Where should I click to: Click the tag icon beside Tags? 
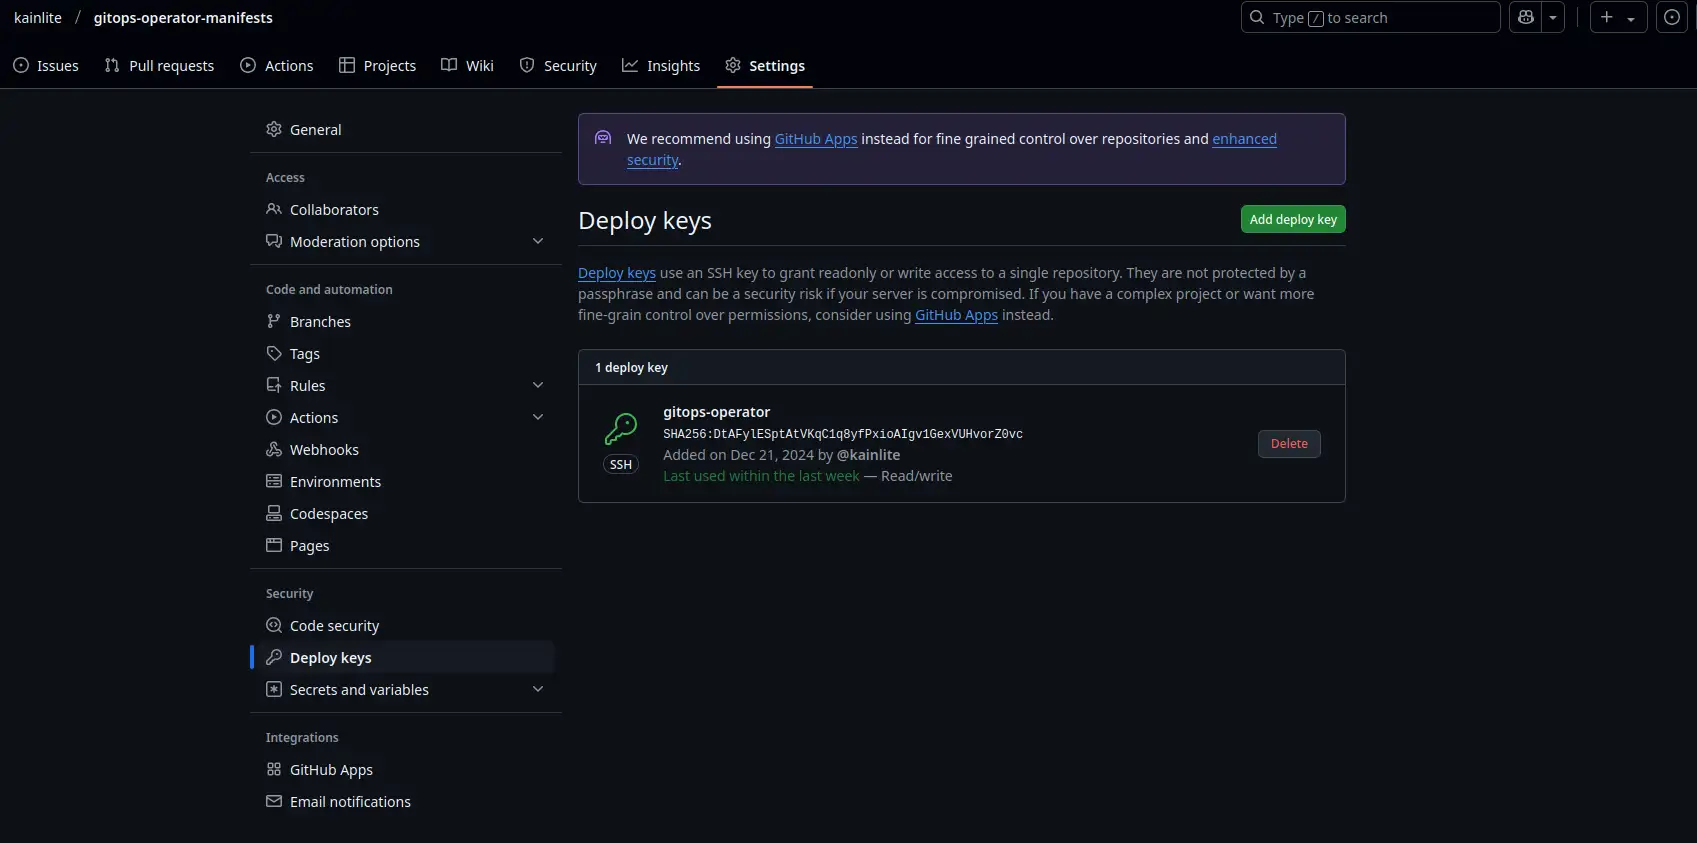[x=274, y=353]
